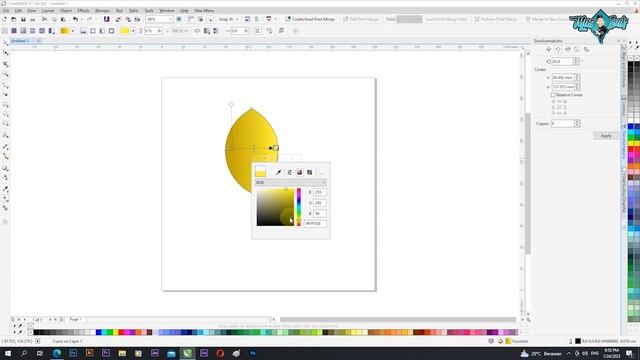This screenshot has width=640, height=360.
Task: Open the Layout menu
Action: click(x=48, y=11)
